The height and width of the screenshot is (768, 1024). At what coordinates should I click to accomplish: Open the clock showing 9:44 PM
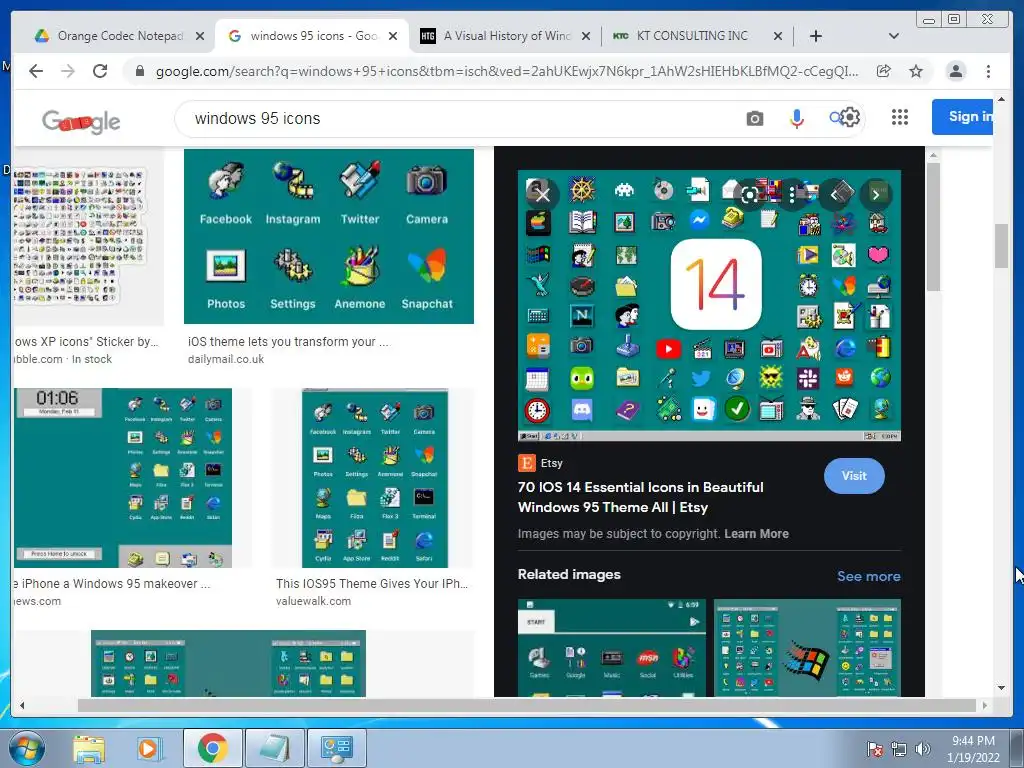[973, 749]
